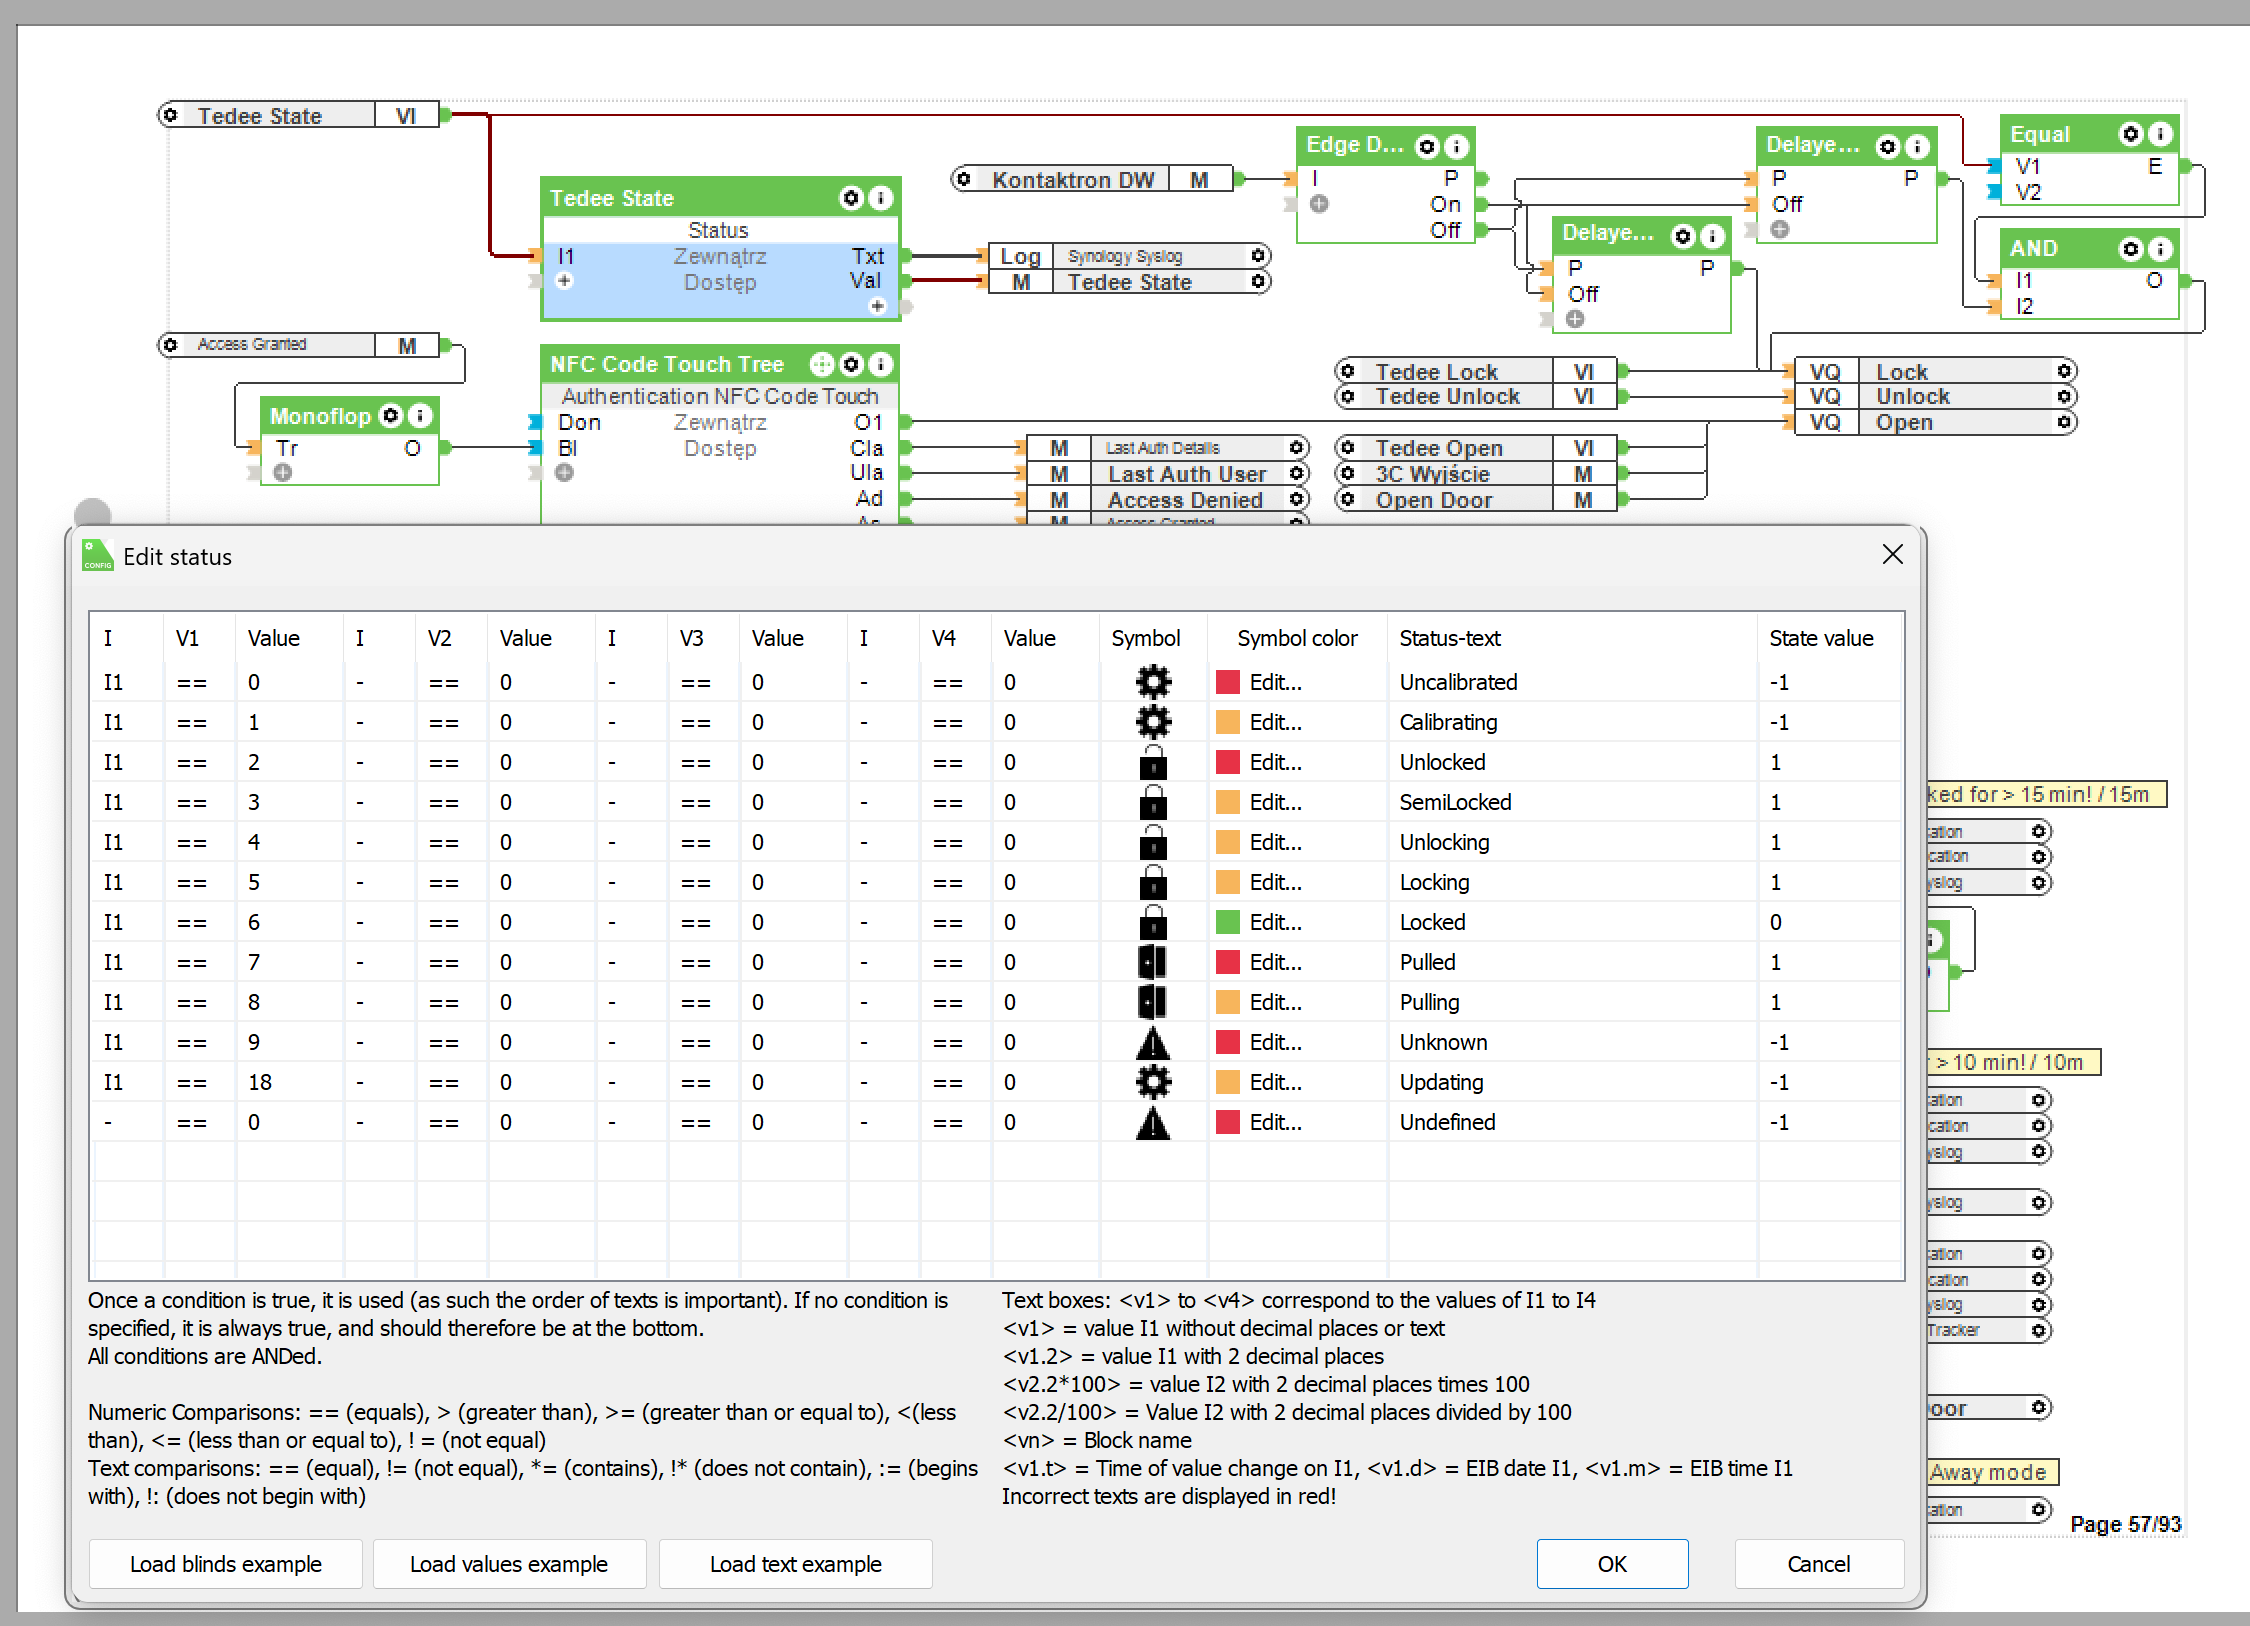This screenshot has height=1626, width=2250.
Task: Show info for the Equal block
Action: (2160, 134)
